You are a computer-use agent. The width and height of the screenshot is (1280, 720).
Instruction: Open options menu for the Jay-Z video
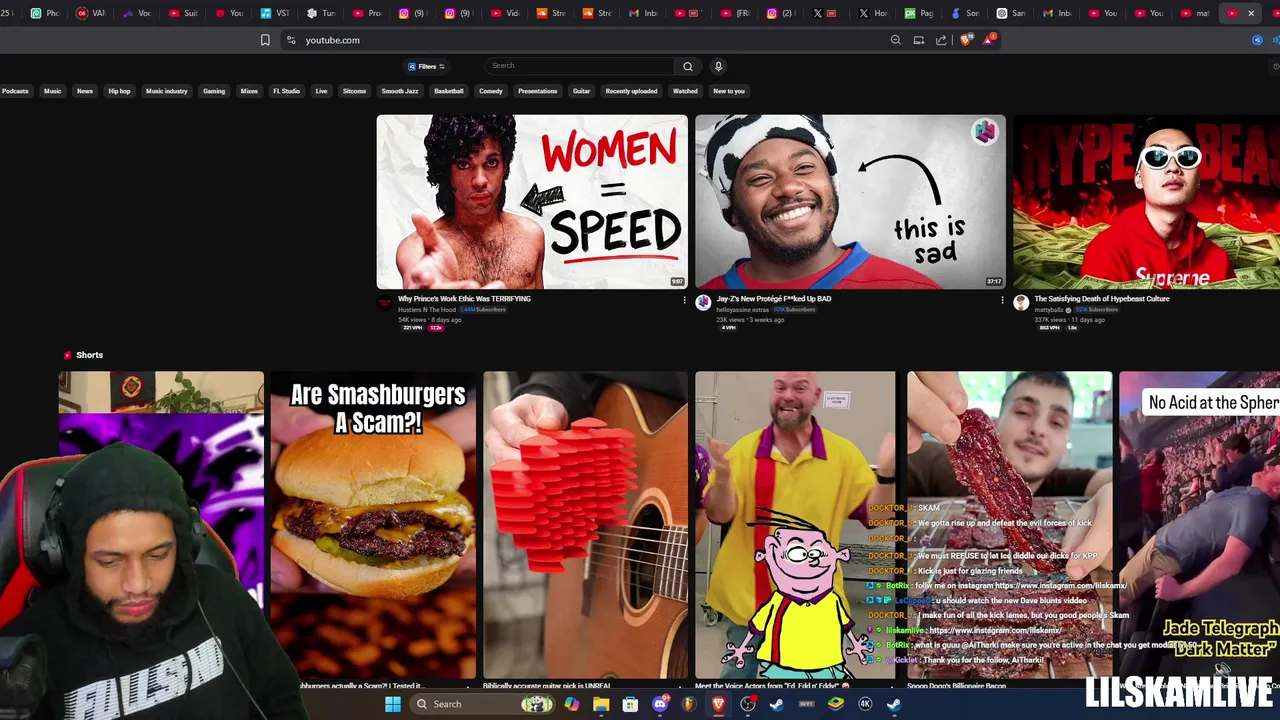[1002, 300]
